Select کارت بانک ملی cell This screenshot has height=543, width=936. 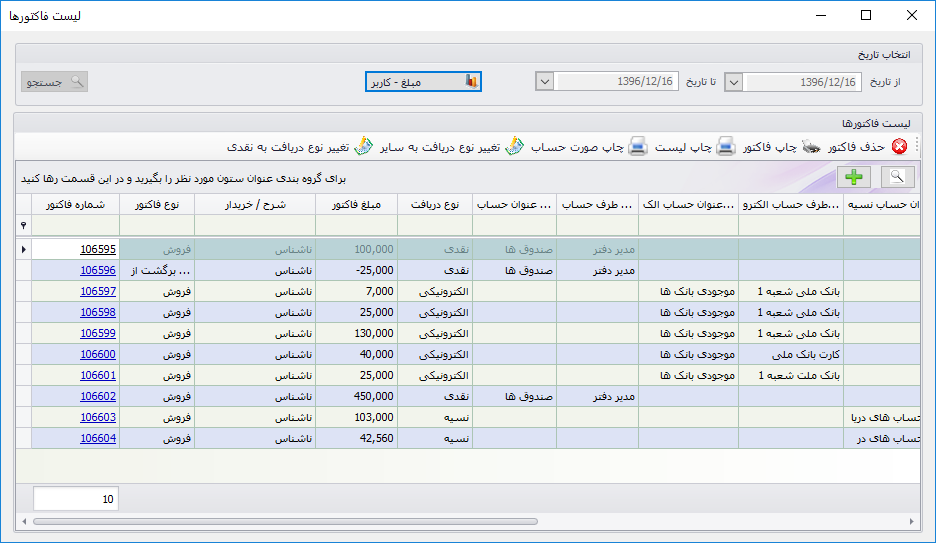pyautogui.click(x=791, y=354)
